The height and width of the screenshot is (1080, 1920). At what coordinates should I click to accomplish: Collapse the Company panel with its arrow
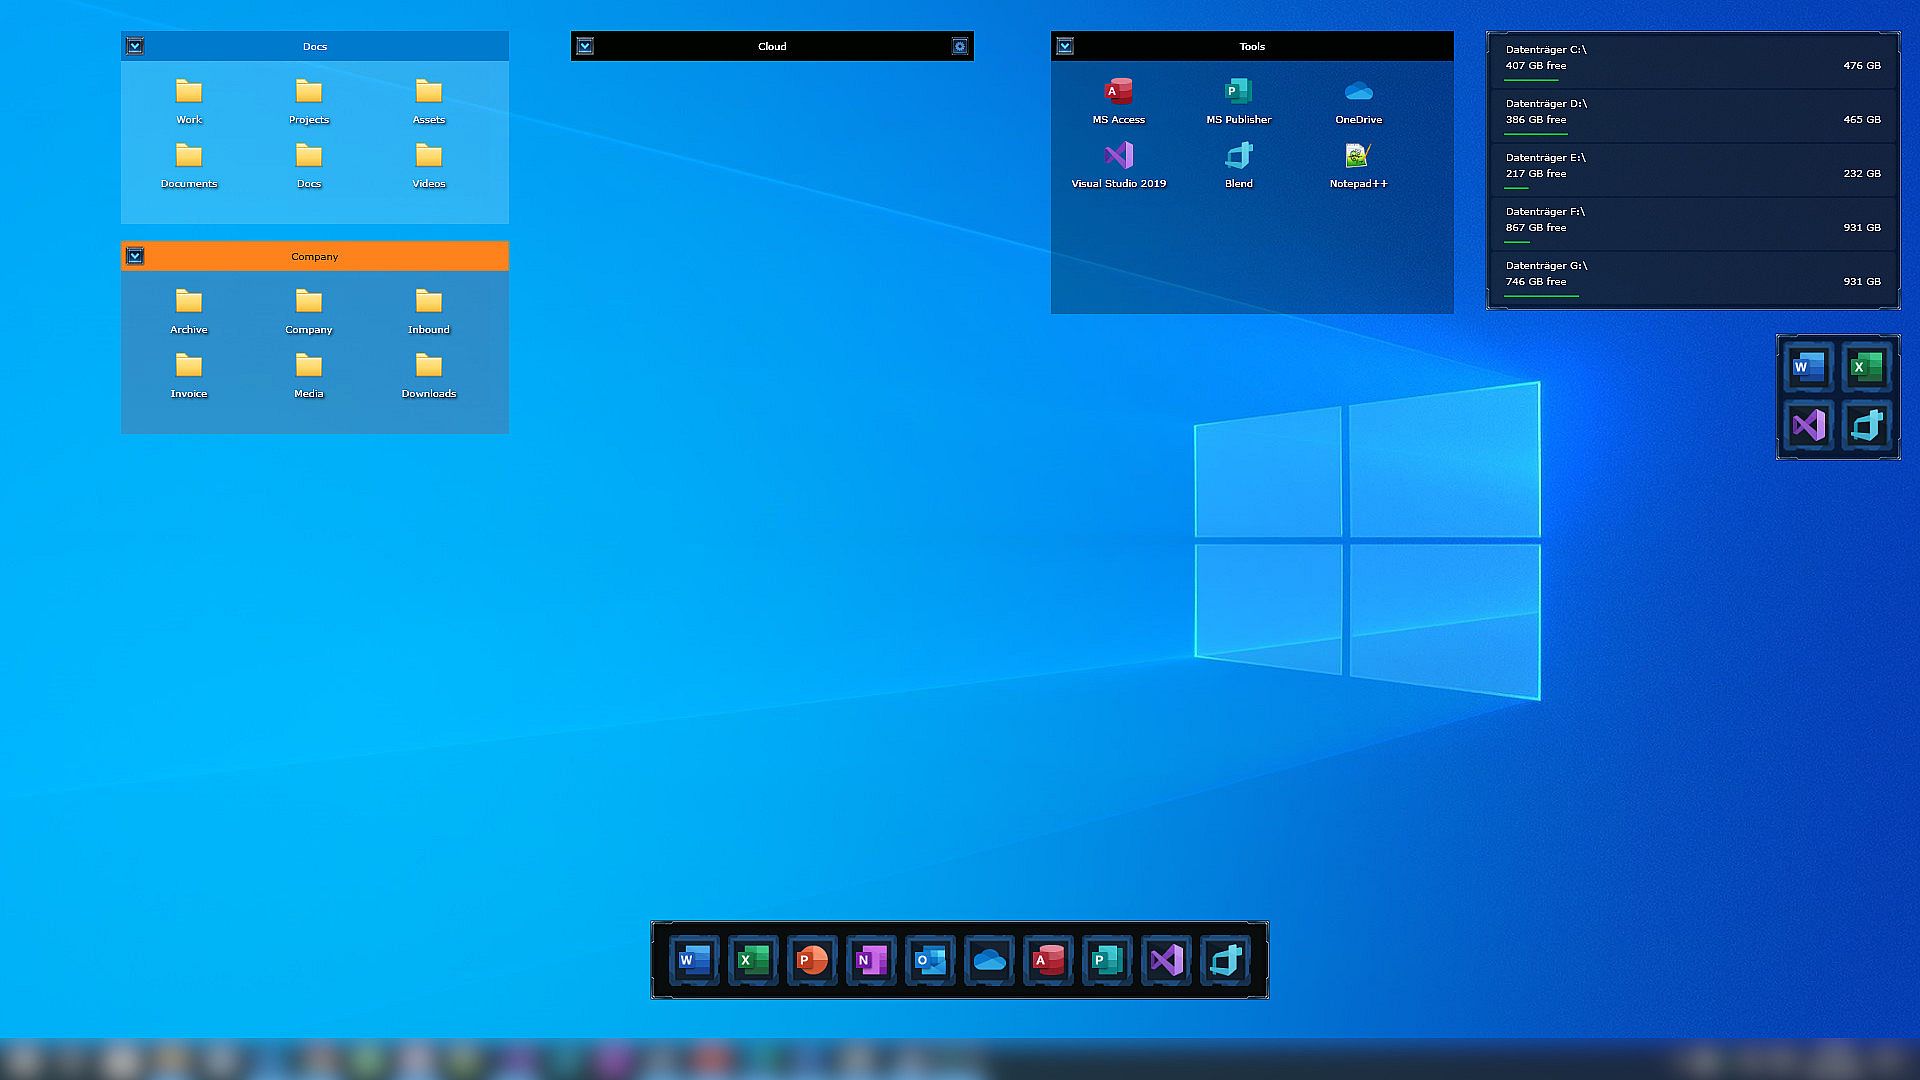[x=135, y=256]
